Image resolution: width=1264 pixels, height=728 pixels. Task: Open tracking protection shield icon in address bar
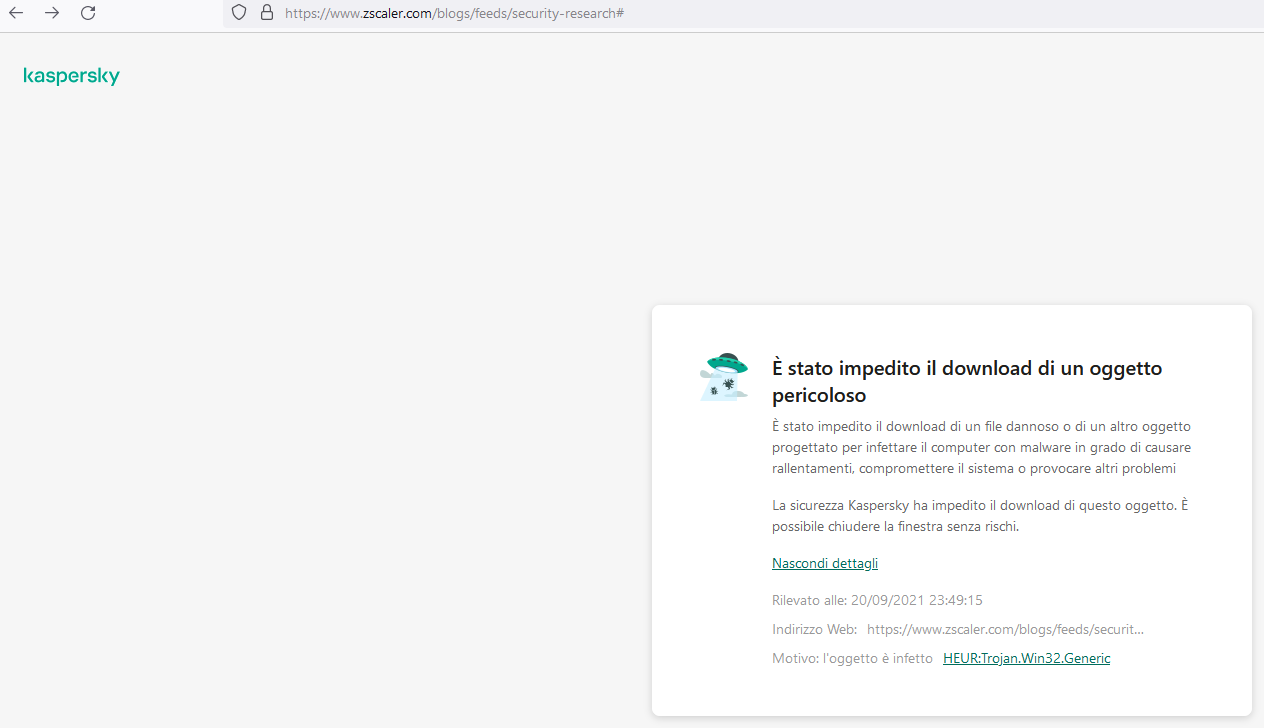(239, 13)
